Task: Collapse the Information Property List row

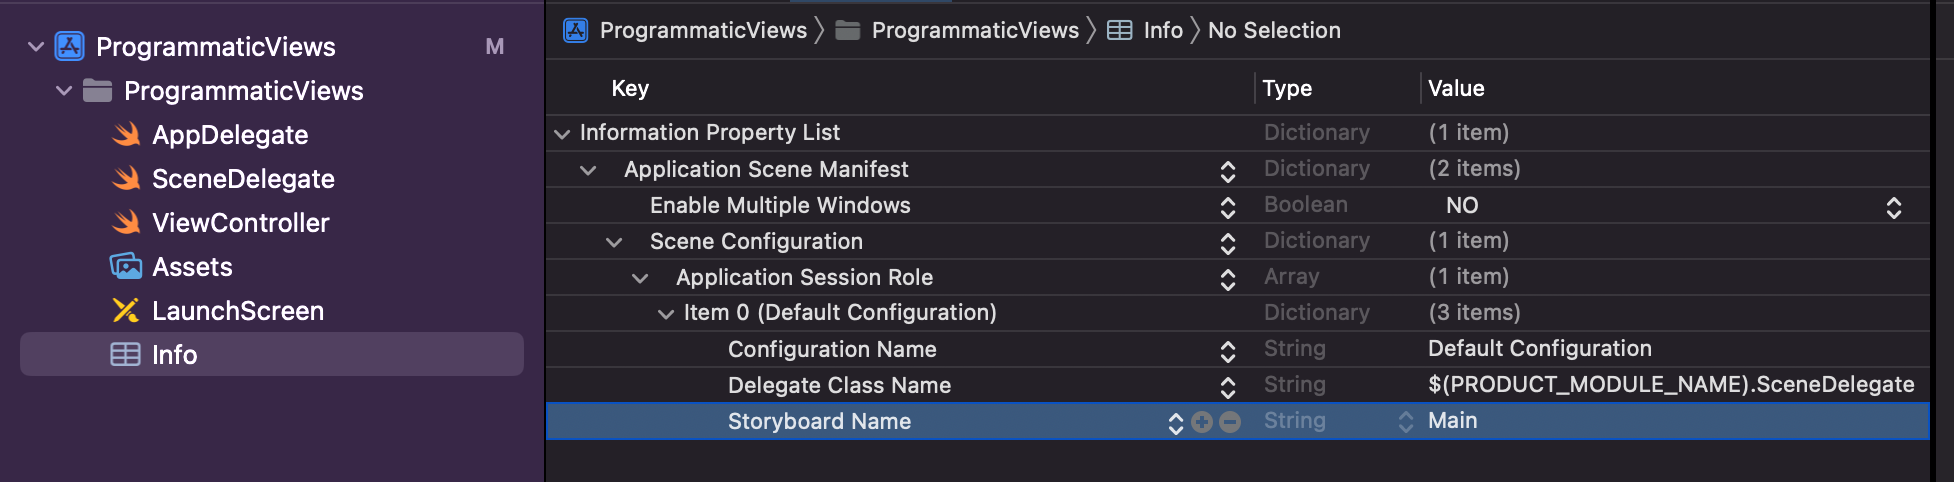Action: tap(562, 134)
